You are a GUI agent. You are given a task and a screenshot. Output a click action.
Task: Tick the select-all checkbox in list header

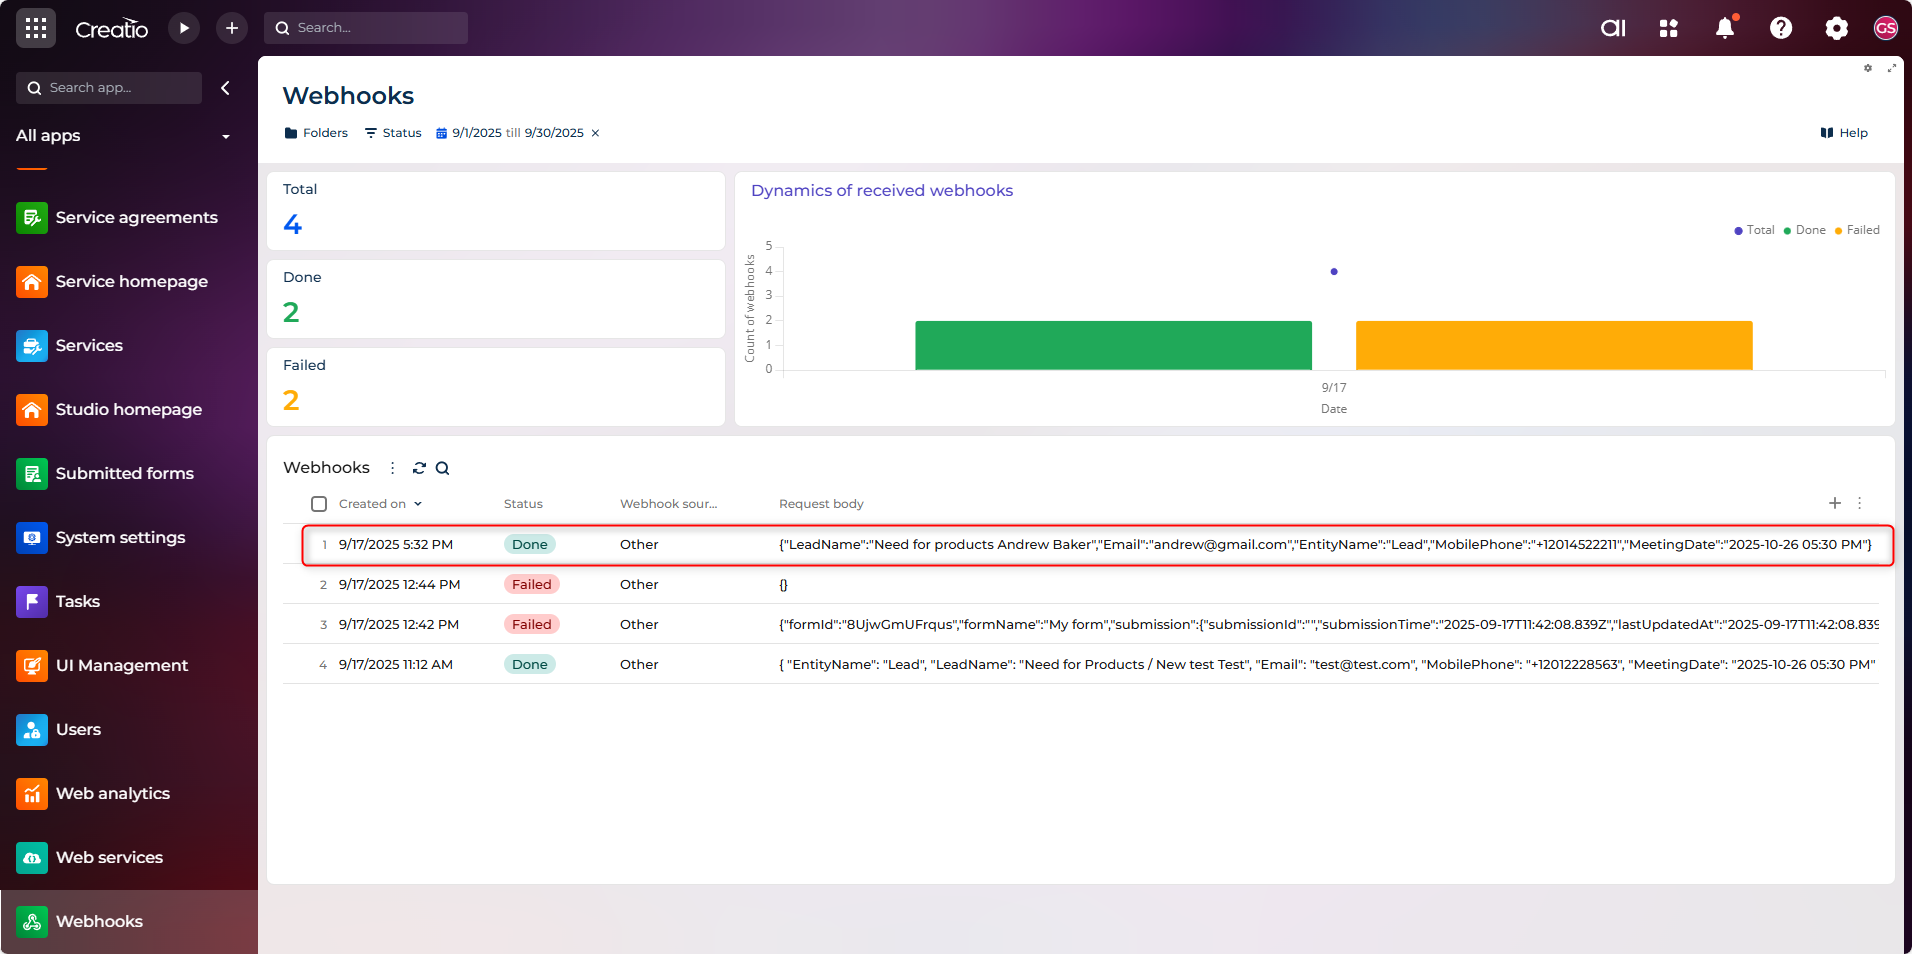pos(319,504)
